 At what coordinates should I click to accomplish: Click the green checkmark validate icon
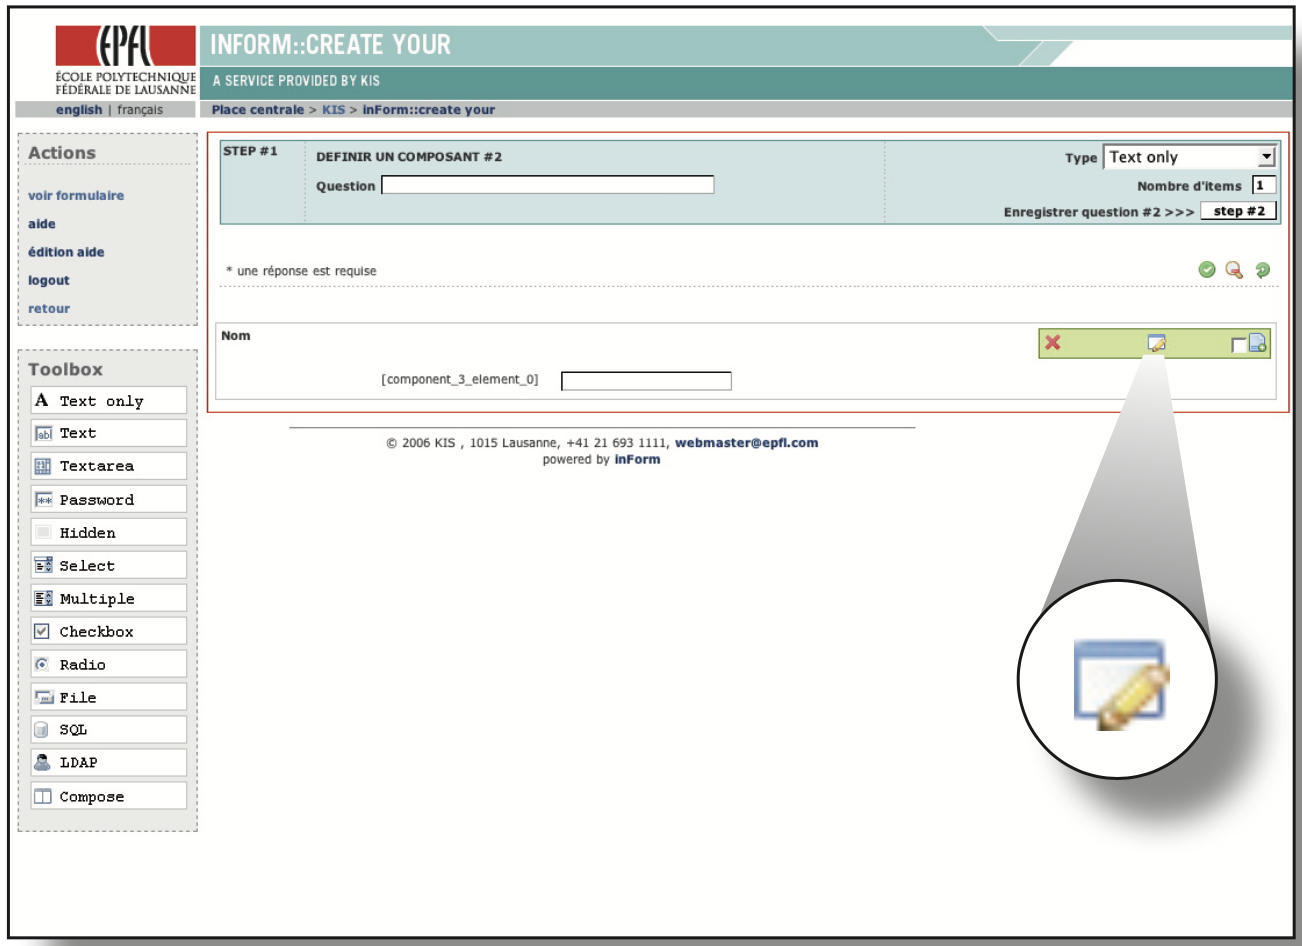(1207, 270)
